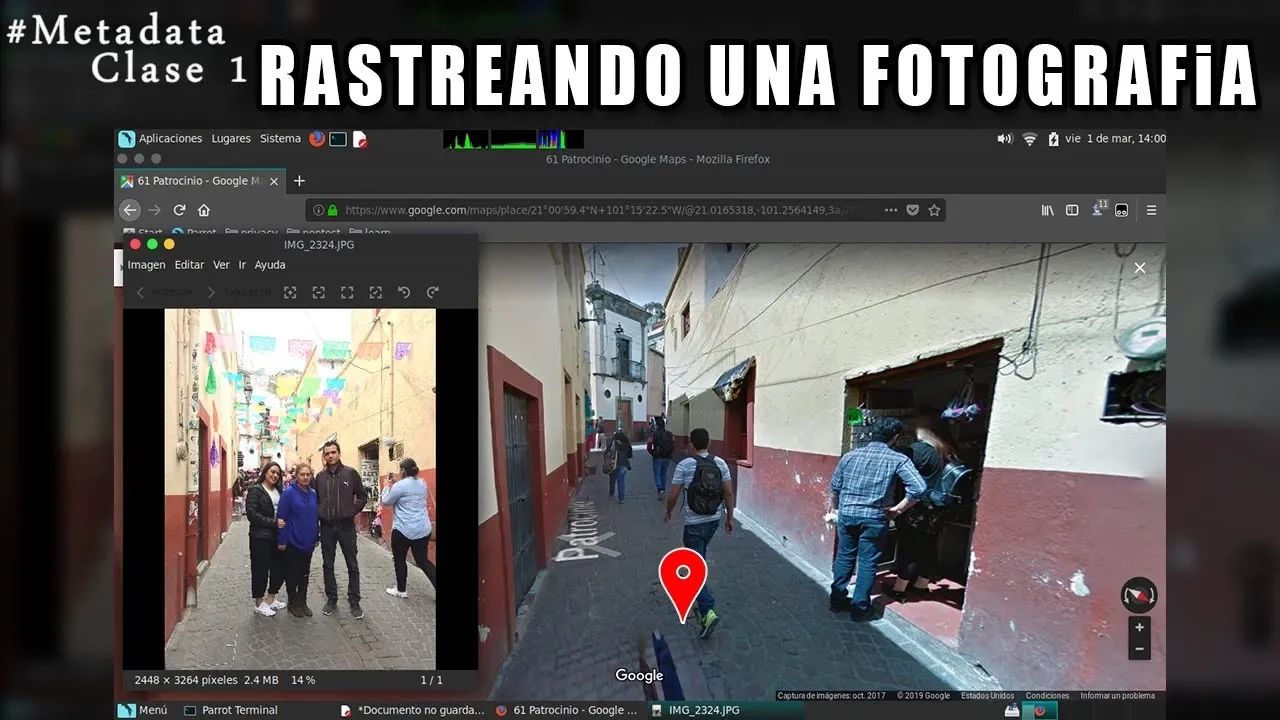
Task: Open the Ver menu in image viewer
Action: pos(221,265)
